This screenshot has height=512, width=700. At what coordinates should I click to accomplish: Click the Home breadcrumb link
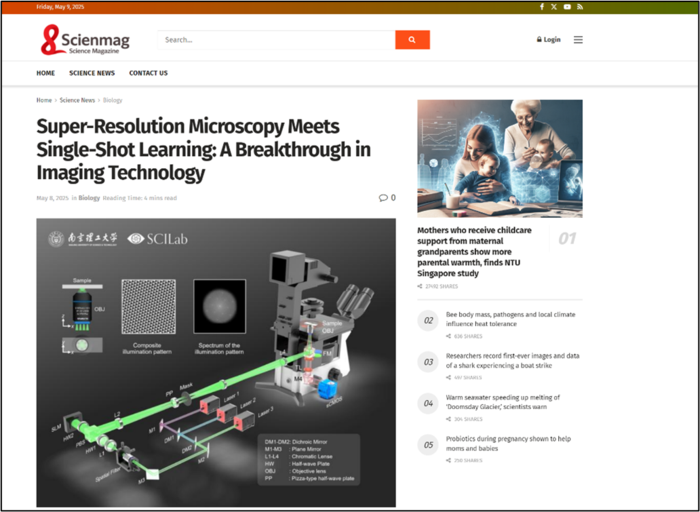(x=44, y=100)
